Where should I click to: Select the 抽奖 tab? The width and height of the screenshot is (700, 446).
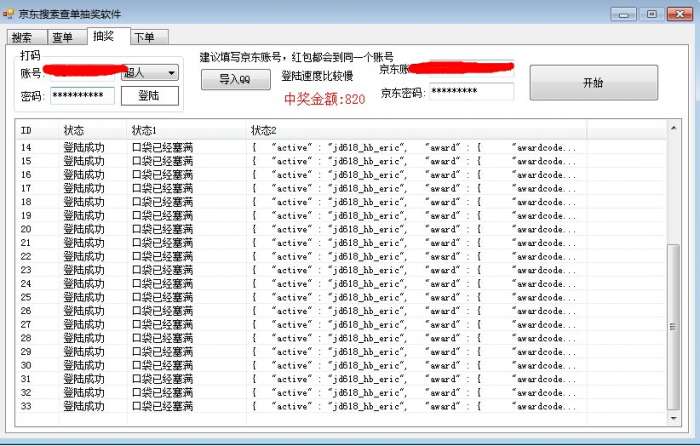(108, 36)
